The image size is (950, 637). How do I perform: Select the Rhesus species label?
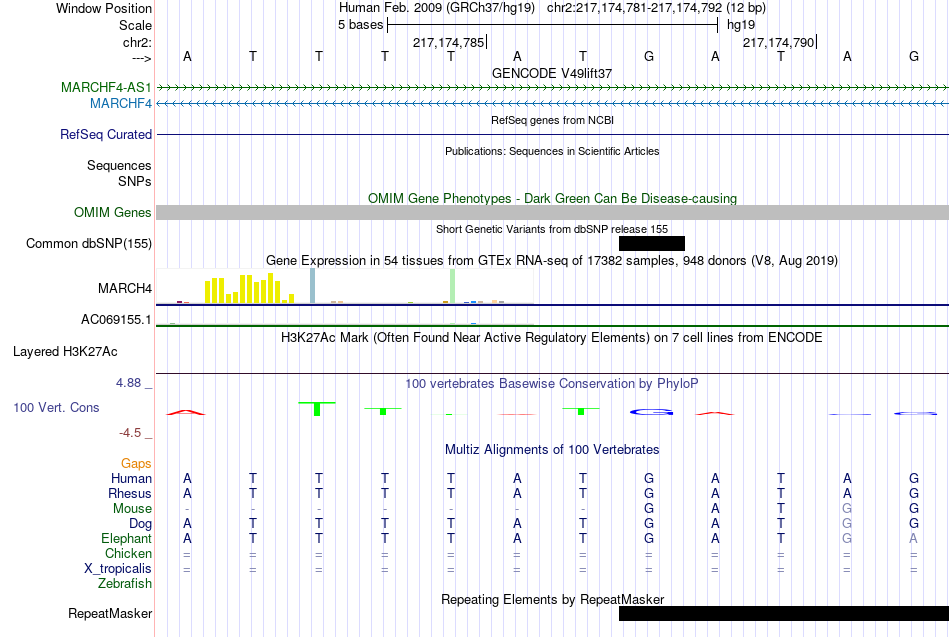click(x=130, y=493)
